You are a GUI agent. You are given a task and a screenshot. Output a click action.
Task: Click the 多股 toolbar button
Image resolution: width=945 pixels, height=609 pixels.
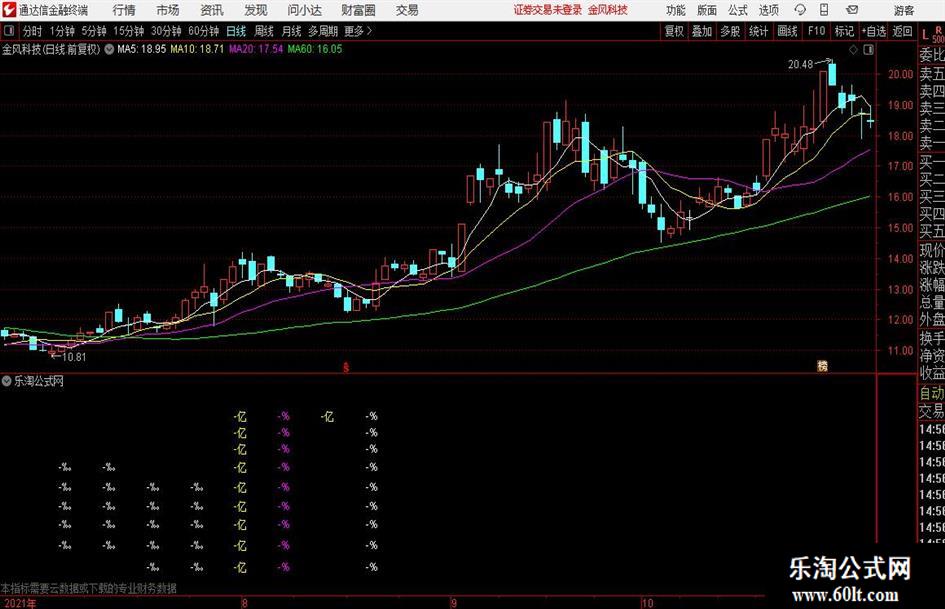(730, 31)
